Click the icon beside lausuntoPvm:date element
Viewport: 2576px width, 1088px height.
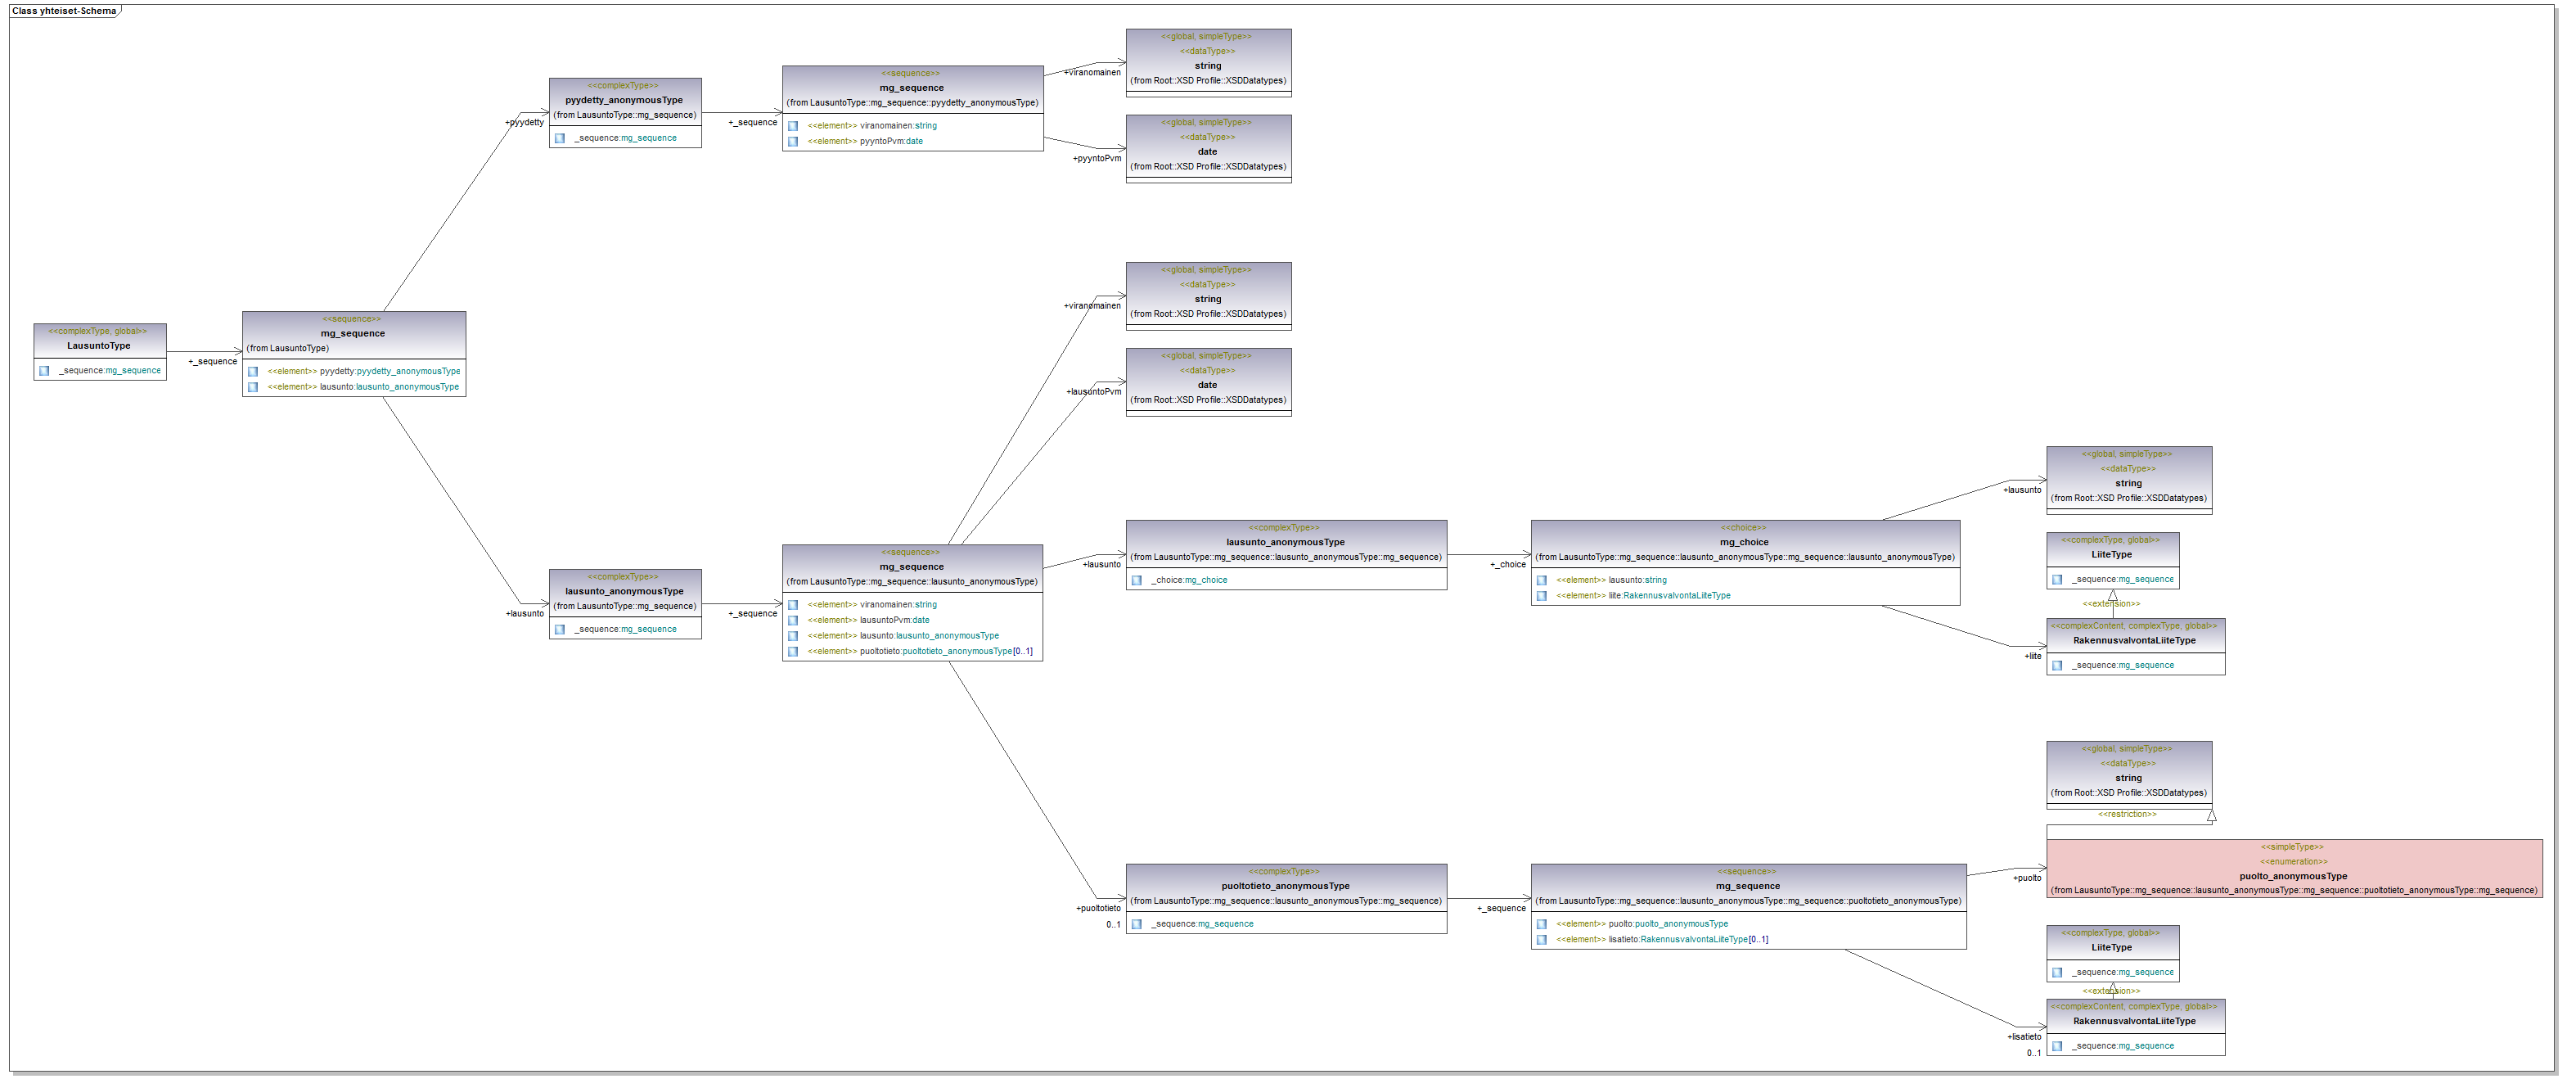click(x=793, y=621)
